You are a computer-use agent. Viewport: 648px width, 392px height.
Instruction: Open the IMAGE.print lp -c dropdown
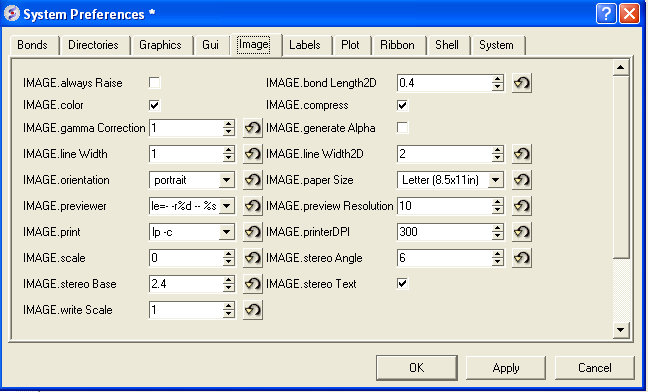click(x=226, y=232)
